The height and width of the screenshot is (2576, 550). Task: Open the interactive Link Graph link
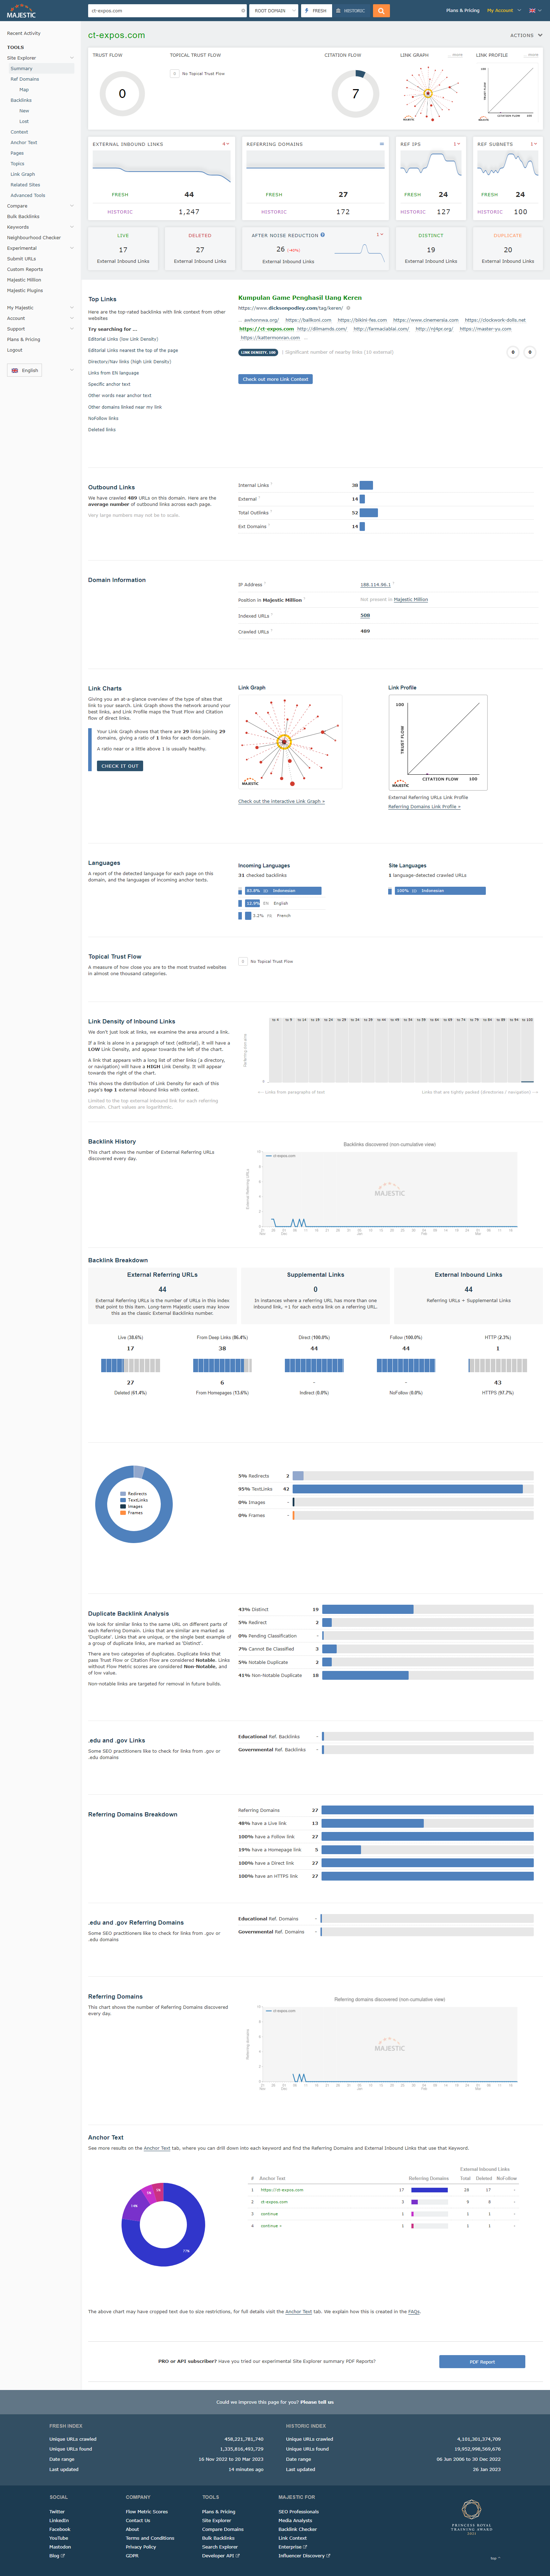click(281, 801)
